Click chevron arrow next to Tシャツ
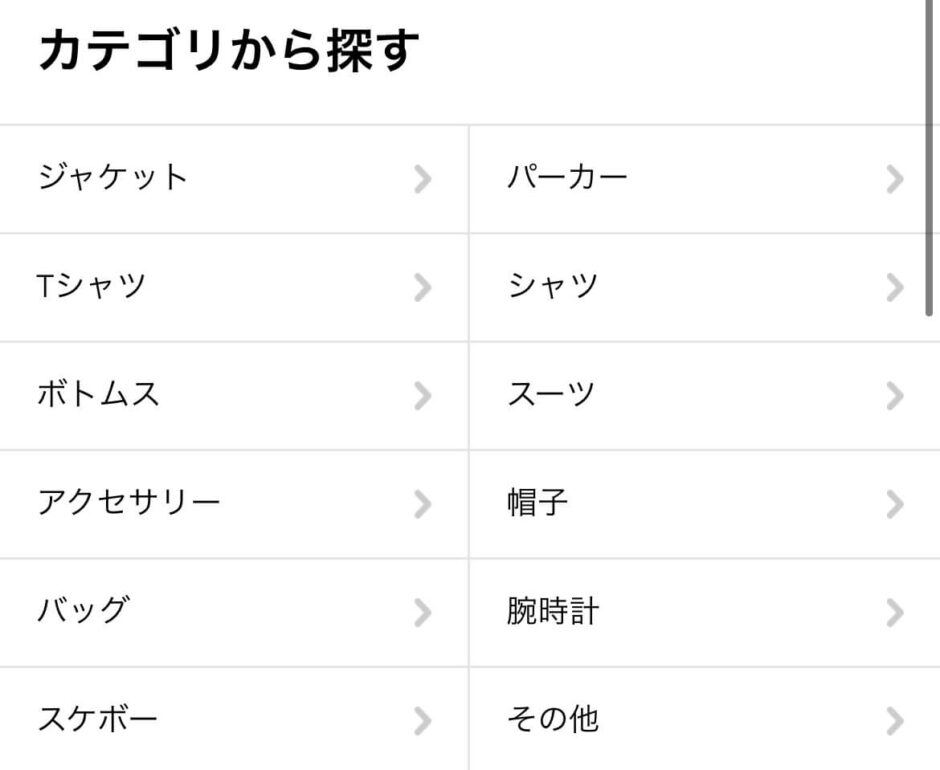940x770 pixels. [x=423, y=288]
